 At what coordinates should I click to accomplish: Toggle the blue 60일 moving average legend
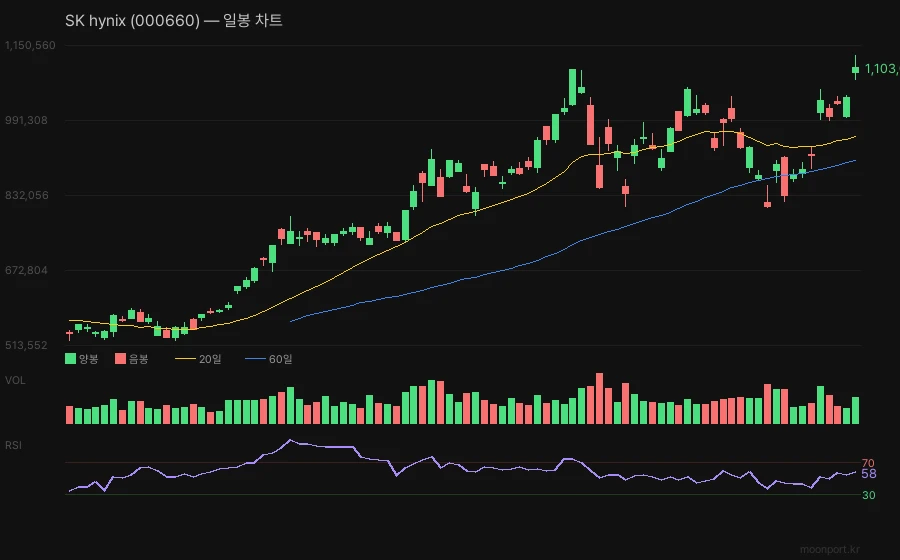(x=268, y=359)
